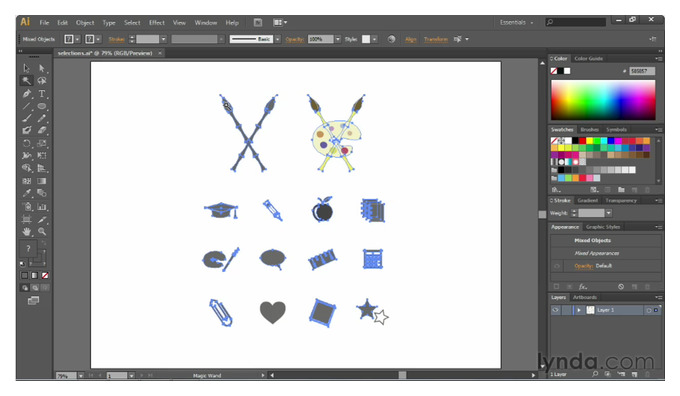The image size is (680, 396).
Task: Open the Stroke color dropdown in control bar
Action: click(98, 39)
